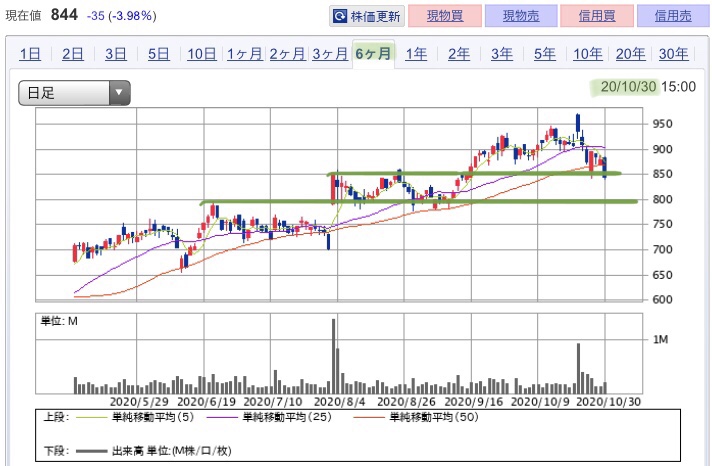The height and width of the screenshot is (466, 712).
Task: Click legend entry 出来高 単位:(M株/口/枚)
Action: pyautogui.click(x=172, y=451)
